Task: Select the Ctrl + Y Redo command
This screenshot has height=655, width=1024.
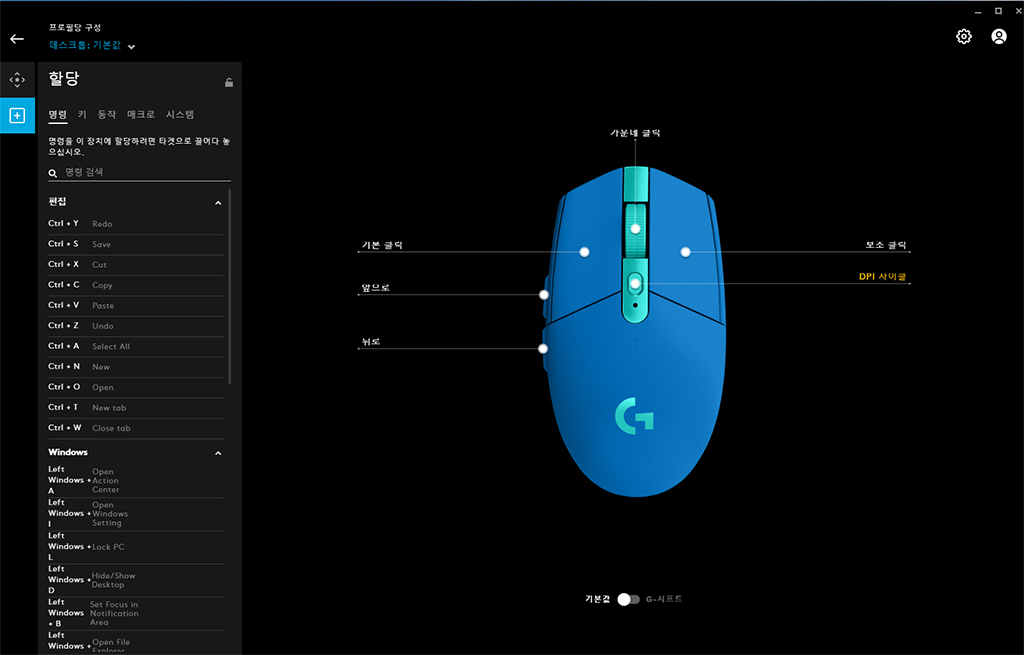Action: (x=136, y=224)
